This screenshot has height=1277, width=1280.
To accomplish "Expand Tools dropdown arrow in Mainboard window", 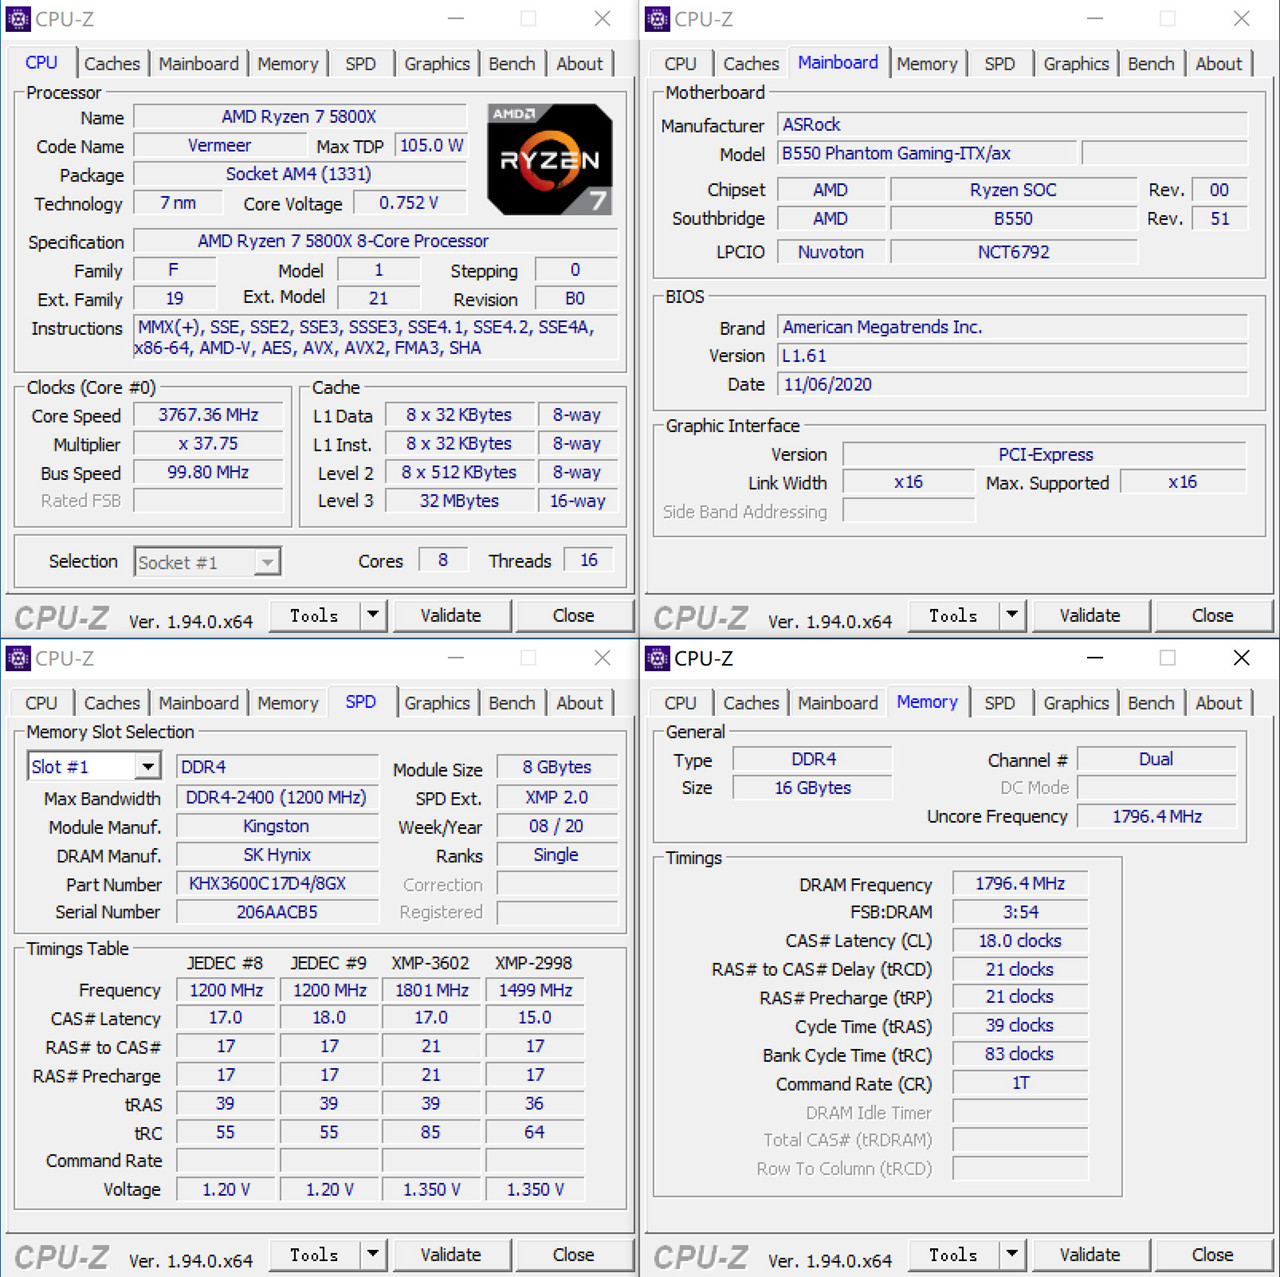I will 1012,615.
